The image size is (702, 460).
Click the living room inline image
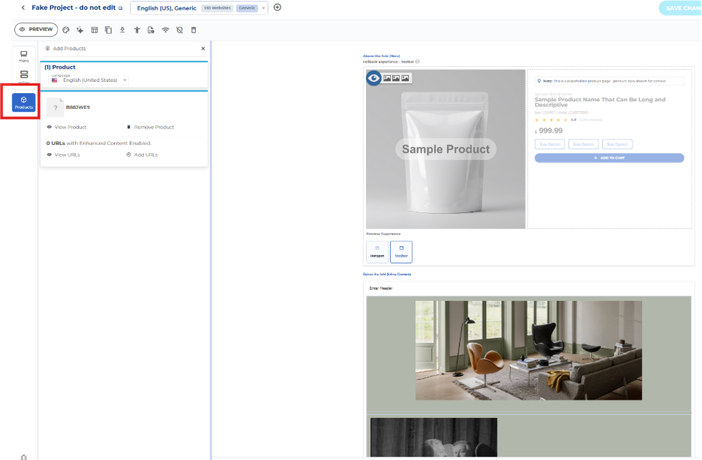click(x=528, y=350)
